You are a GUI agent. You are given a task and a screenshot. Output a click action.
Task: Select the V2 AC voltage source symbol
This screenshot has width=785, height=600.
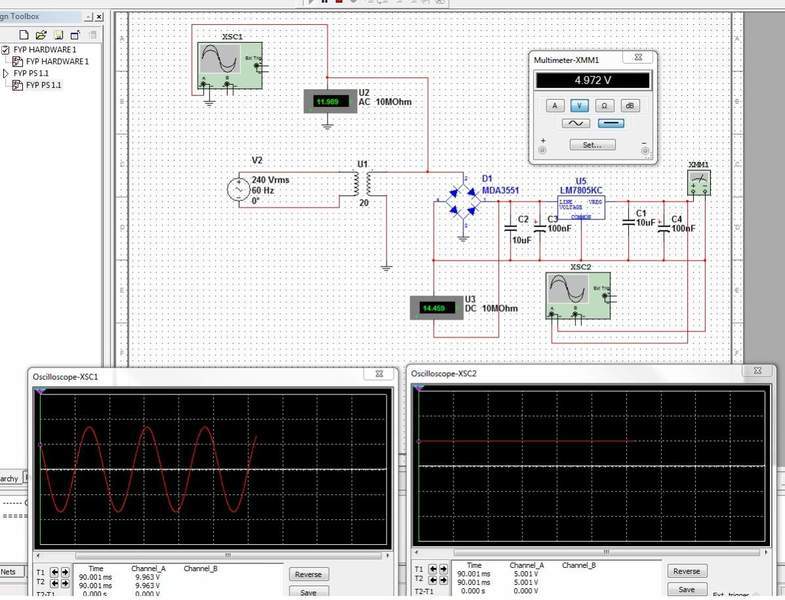tap(240, 189)
